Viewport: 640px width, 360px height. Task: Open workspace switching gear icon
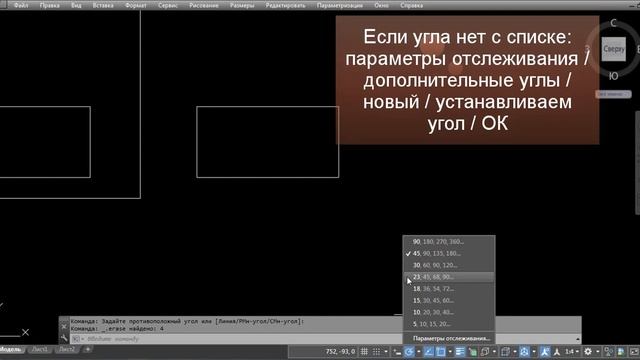[588, 351]
